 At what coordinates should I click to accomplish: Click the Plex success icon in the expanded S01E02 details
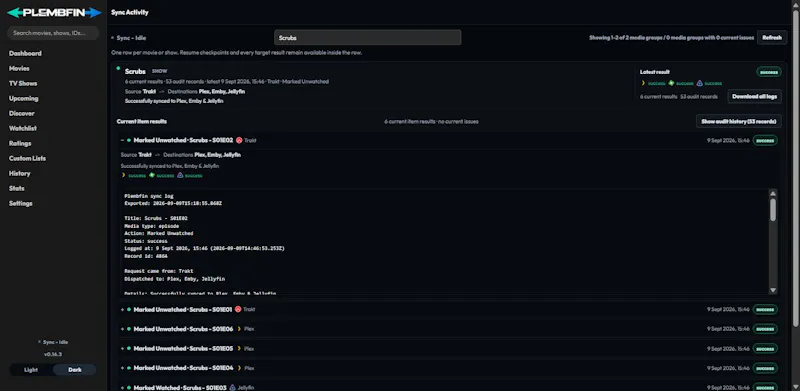click(x=123, y=175)
